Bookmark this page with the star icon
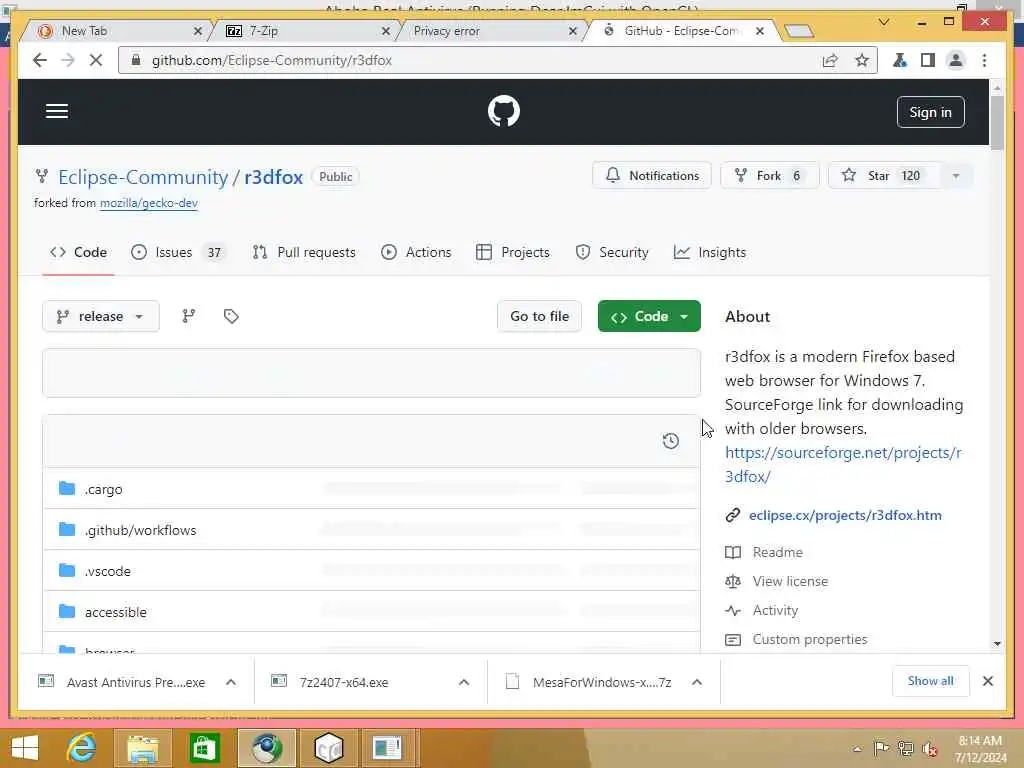This screenshot has height=768, width=1024. 862,60
